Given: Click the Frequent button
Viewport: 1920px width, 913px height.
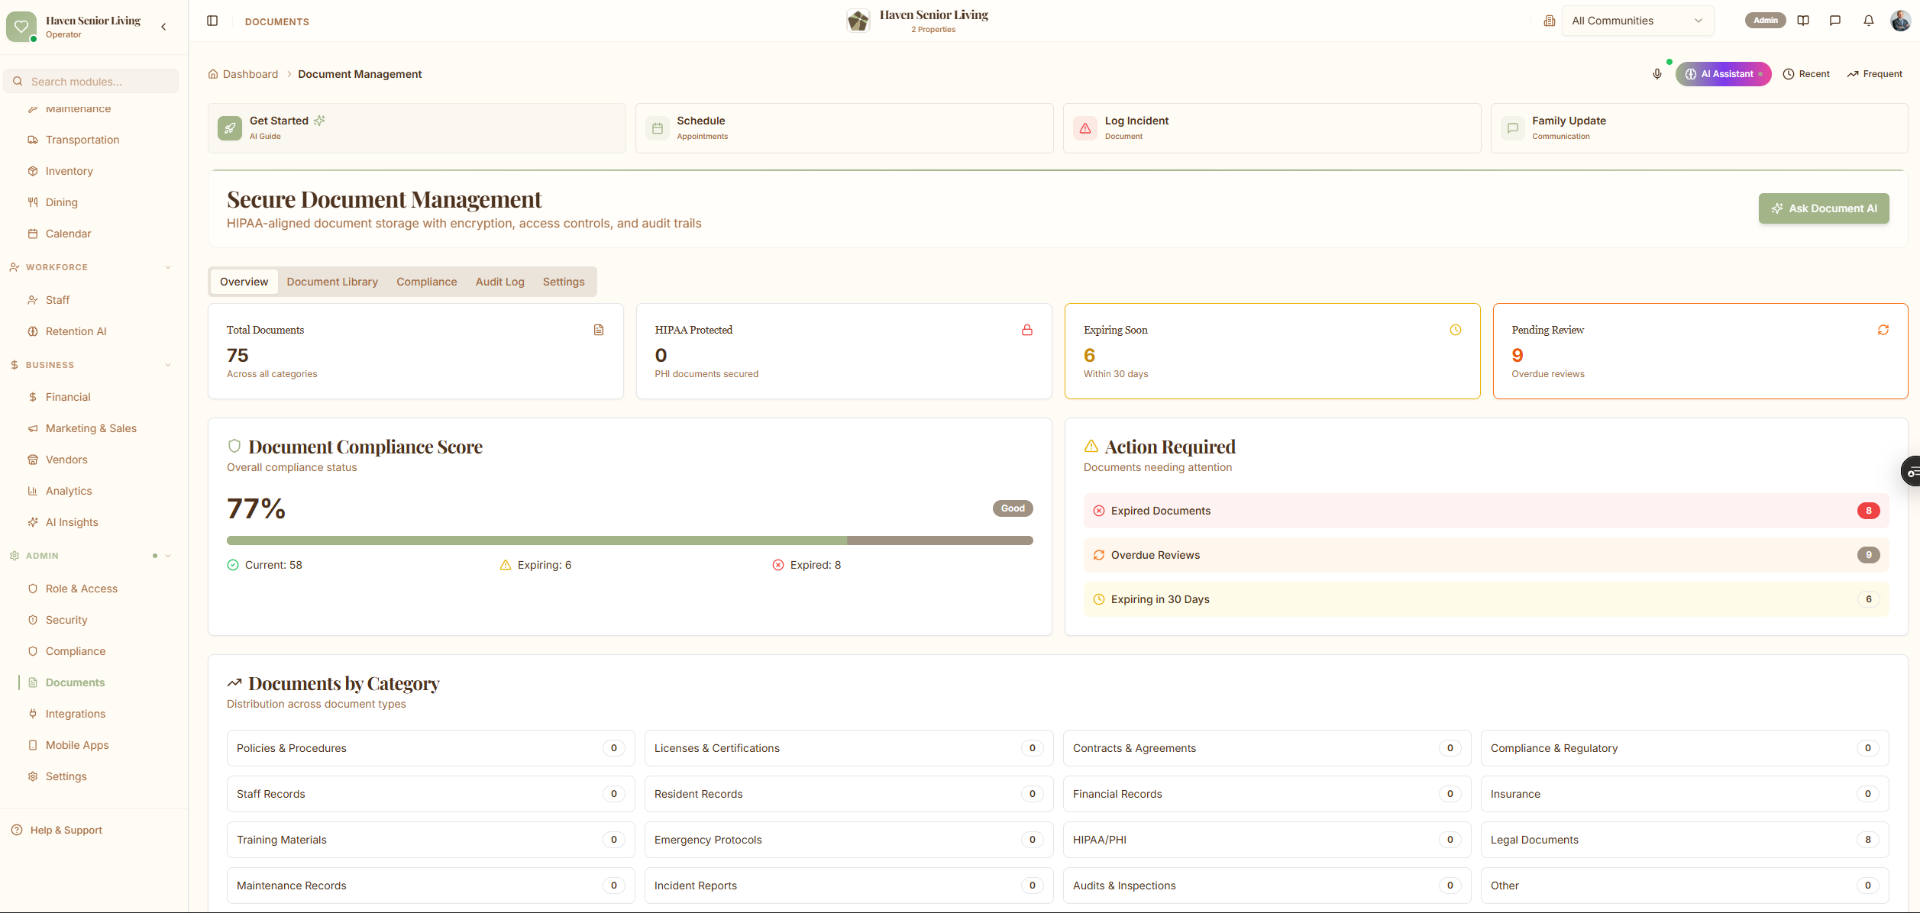Looking at the screenshot, I should click(1875, 74).
